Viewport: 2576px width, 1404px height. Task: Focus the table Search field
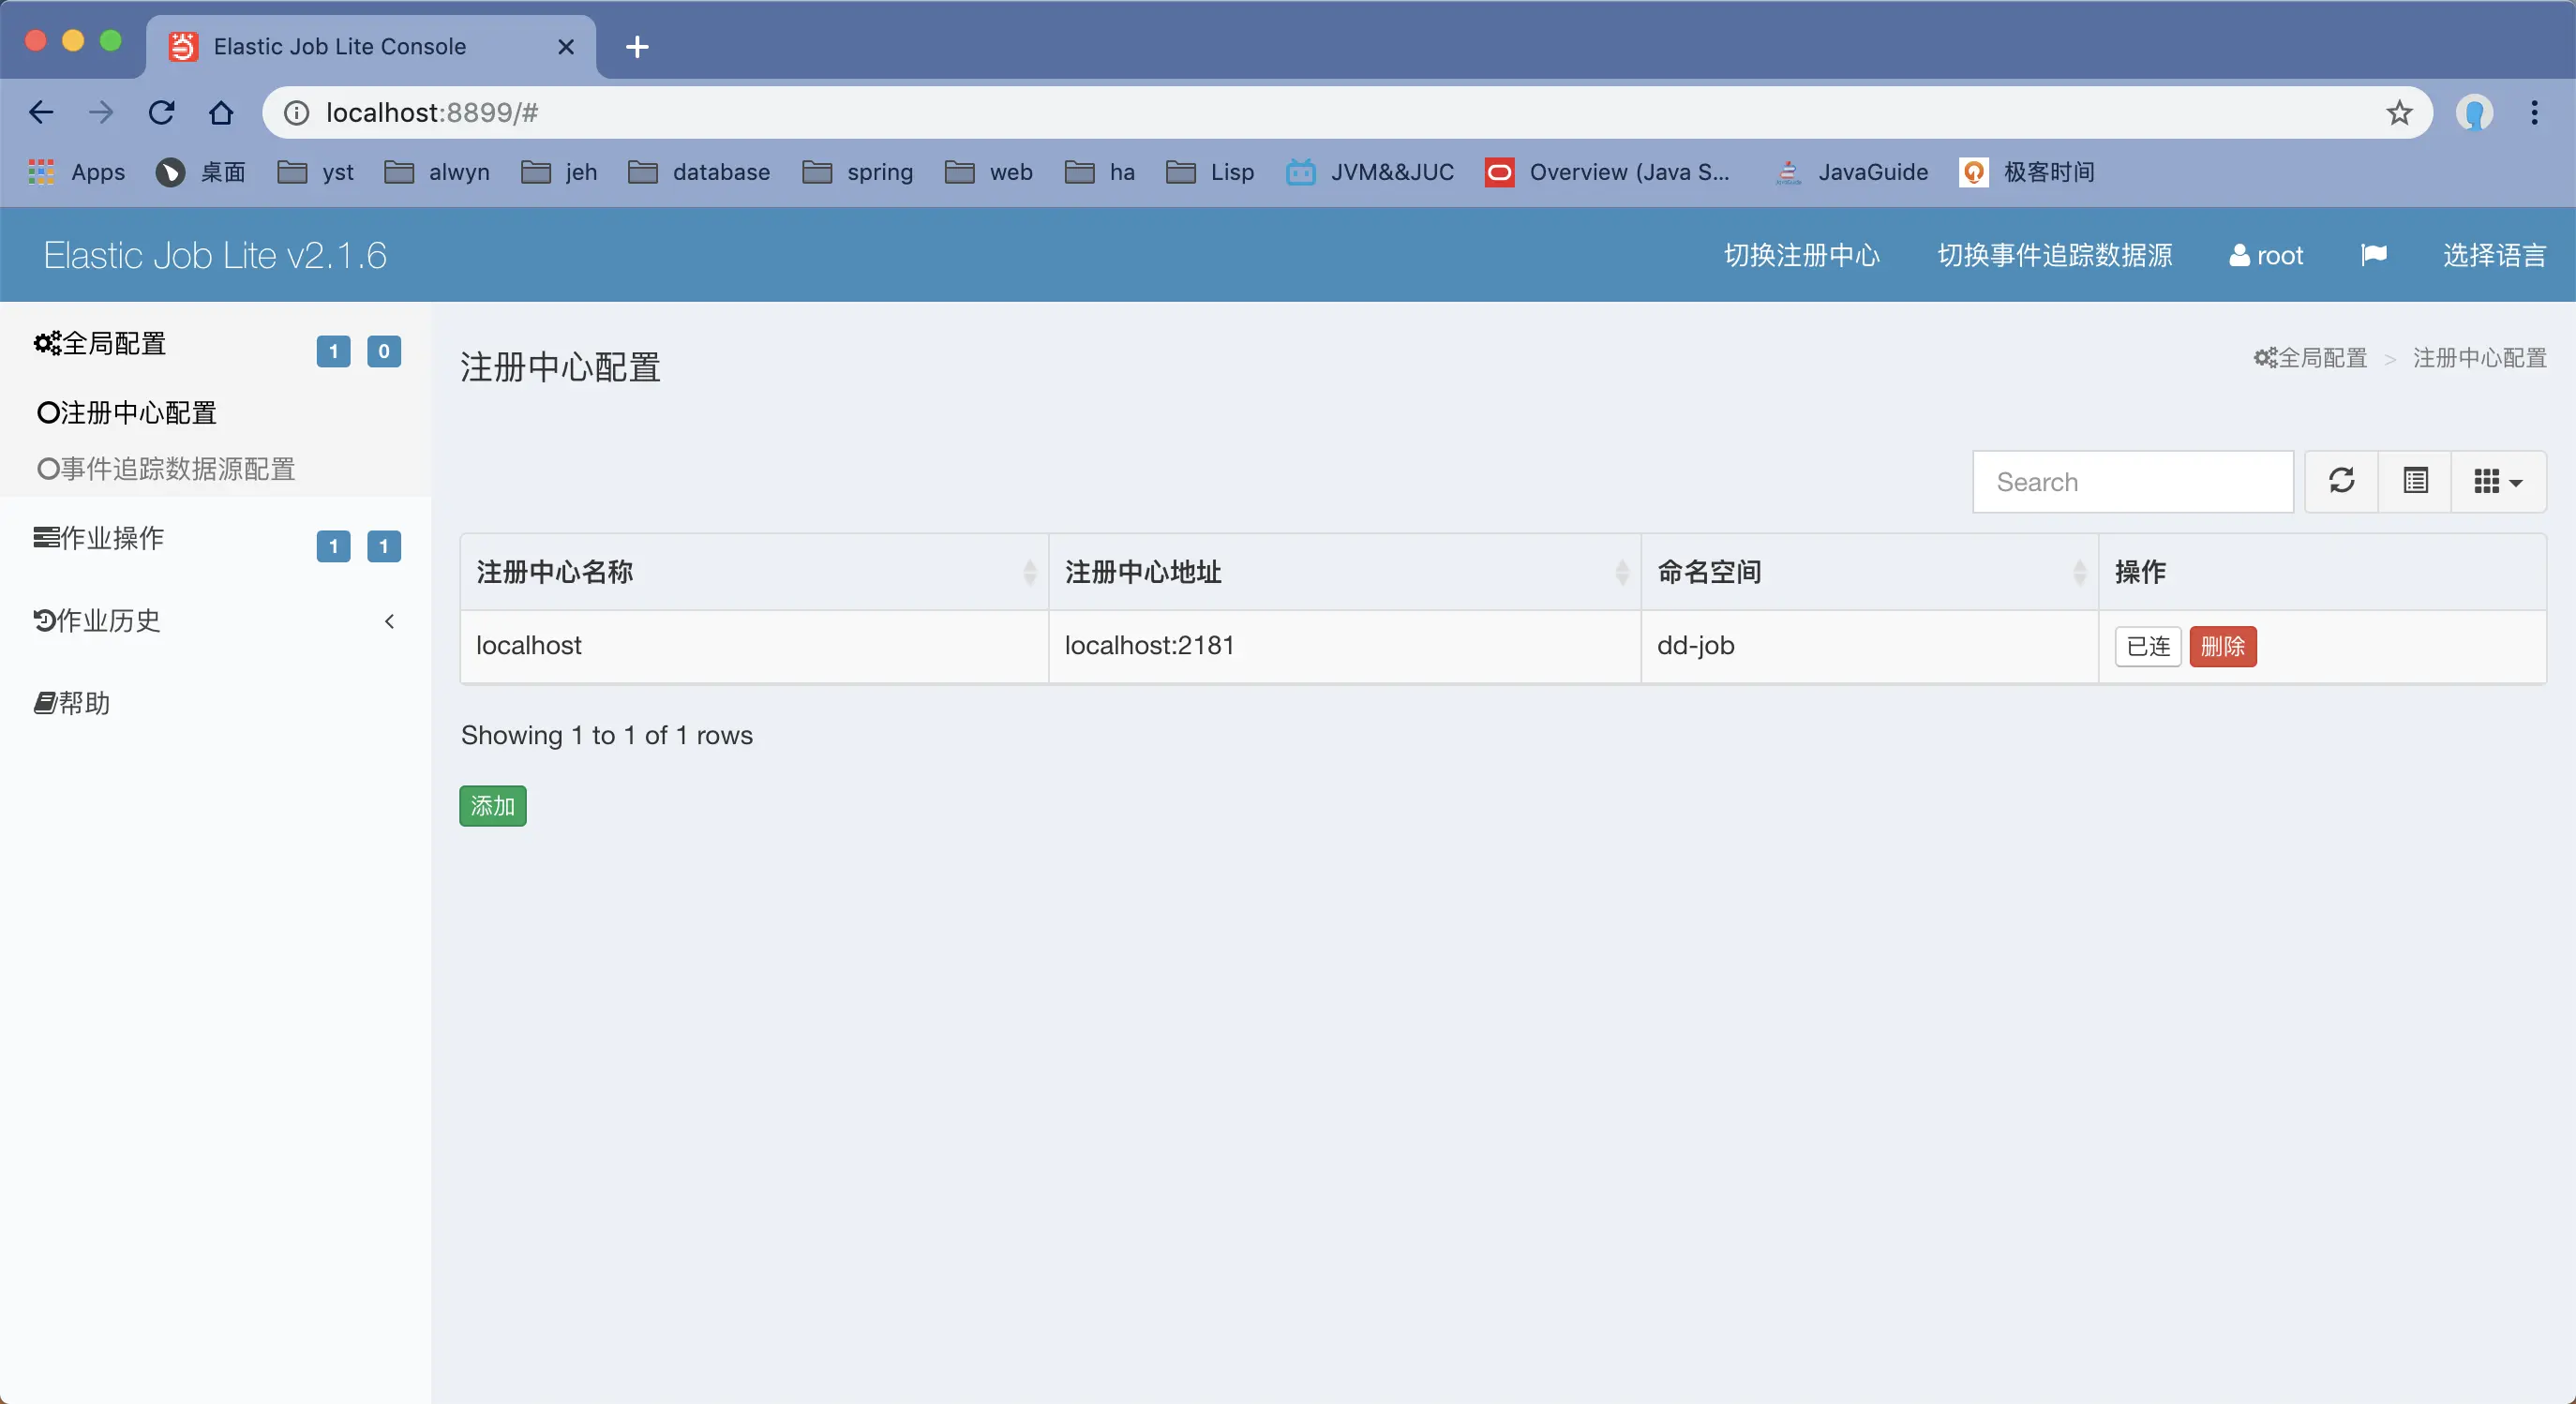click(2132, 482)
